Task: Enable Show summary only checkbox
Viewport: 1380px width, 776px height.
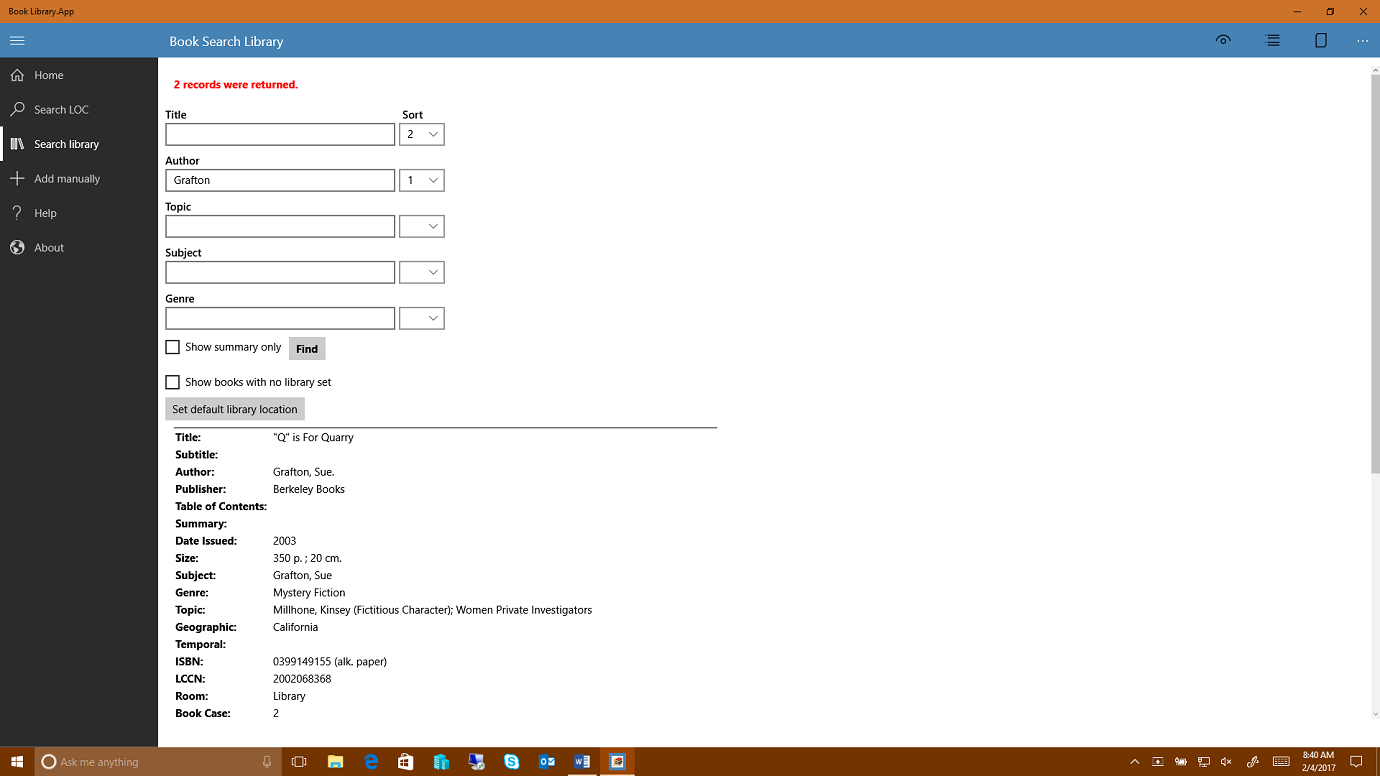Action: [172, 347]
